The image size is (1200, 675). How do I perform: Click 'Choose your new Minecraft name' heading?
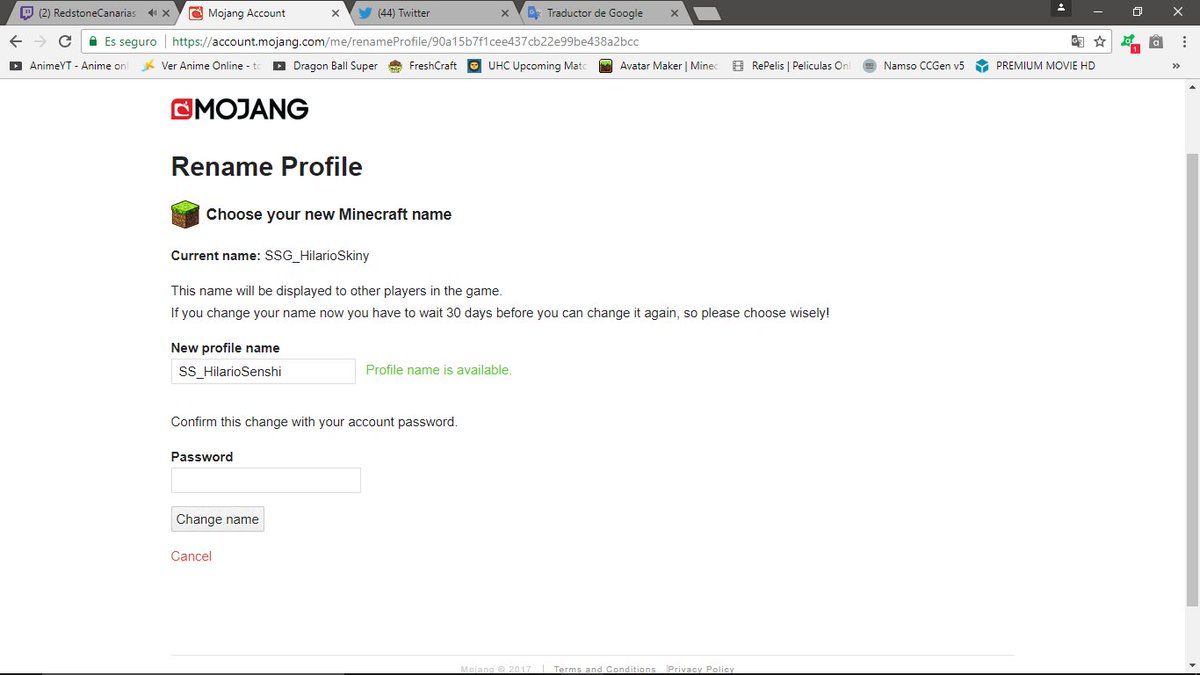(329, 214)
